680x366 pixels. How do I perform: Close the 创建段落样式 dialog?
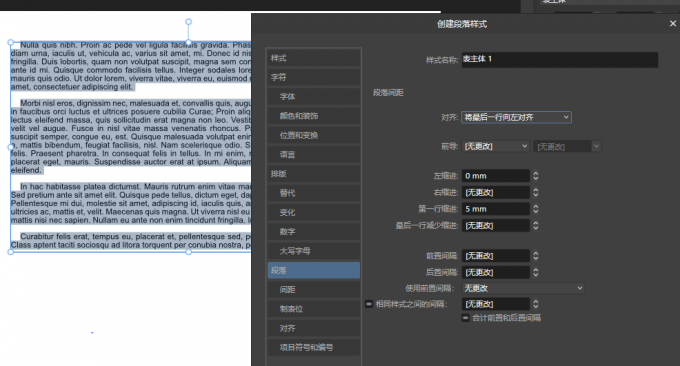click(x=673, y=24)
